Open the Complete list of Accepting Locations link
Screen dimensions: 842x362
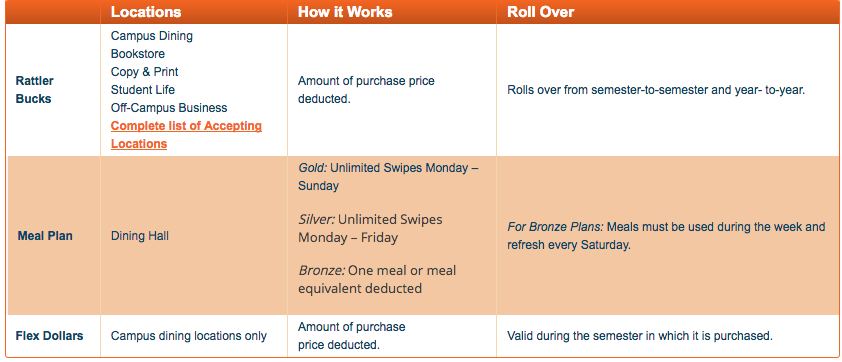[x=186, y=135]
